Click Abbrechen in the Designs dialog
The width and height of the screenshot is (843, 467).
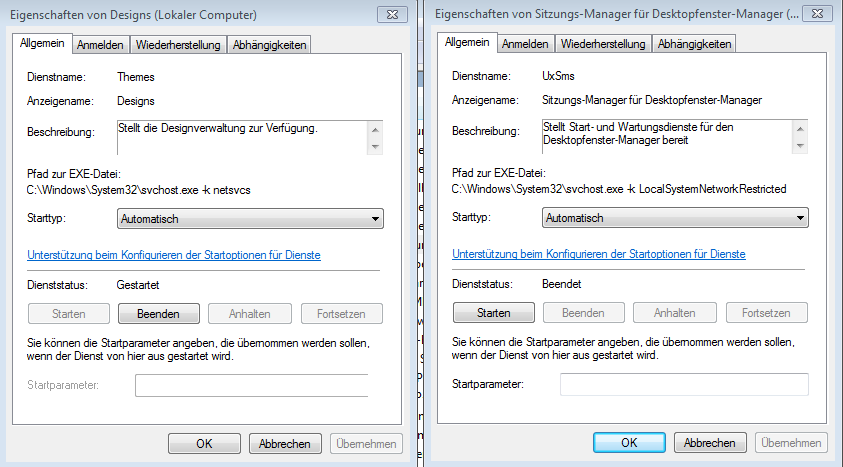tap(285, 443)
